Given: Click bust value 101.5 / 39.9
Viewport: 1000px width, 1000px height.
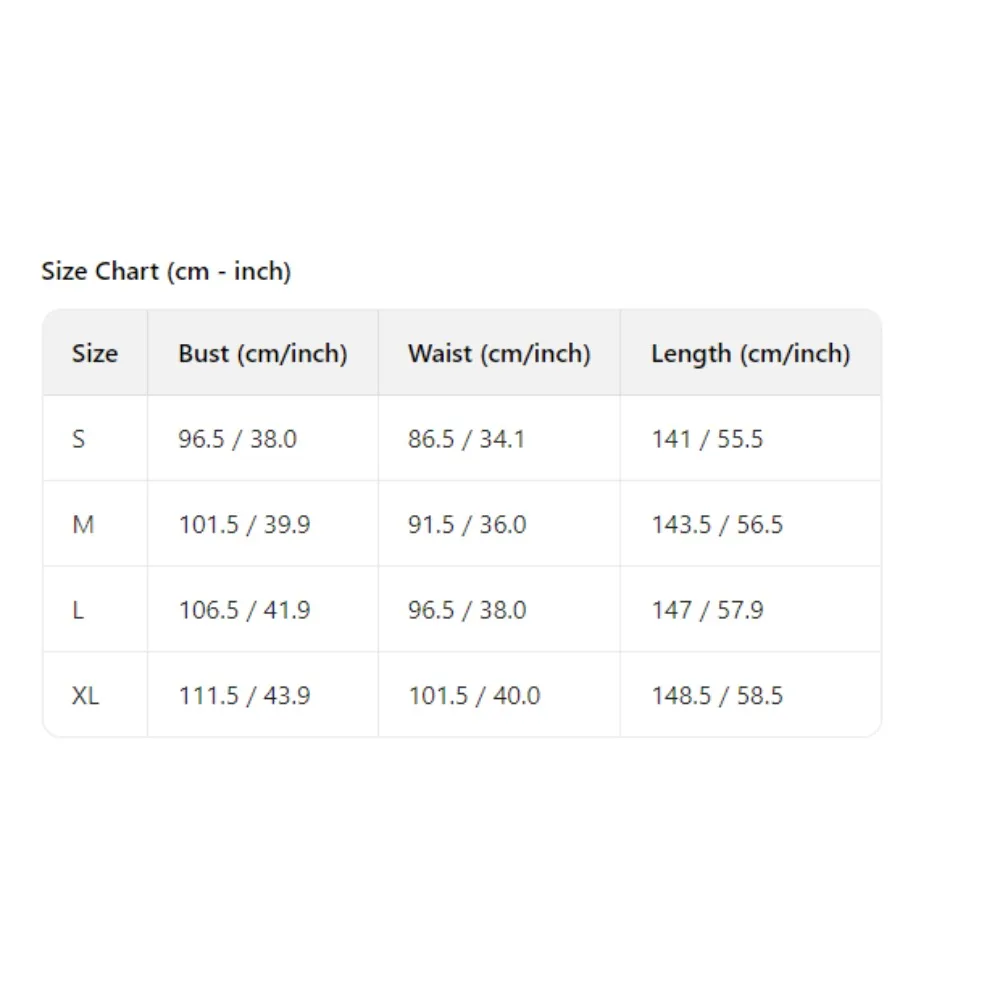Looking at the screenshot, I should click(244, 524).
